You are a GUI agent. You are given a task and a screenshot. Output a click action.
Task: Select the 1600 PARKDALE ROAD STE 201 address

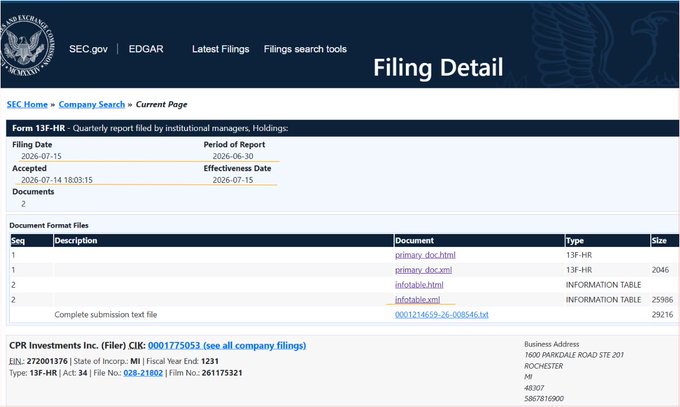574,355
